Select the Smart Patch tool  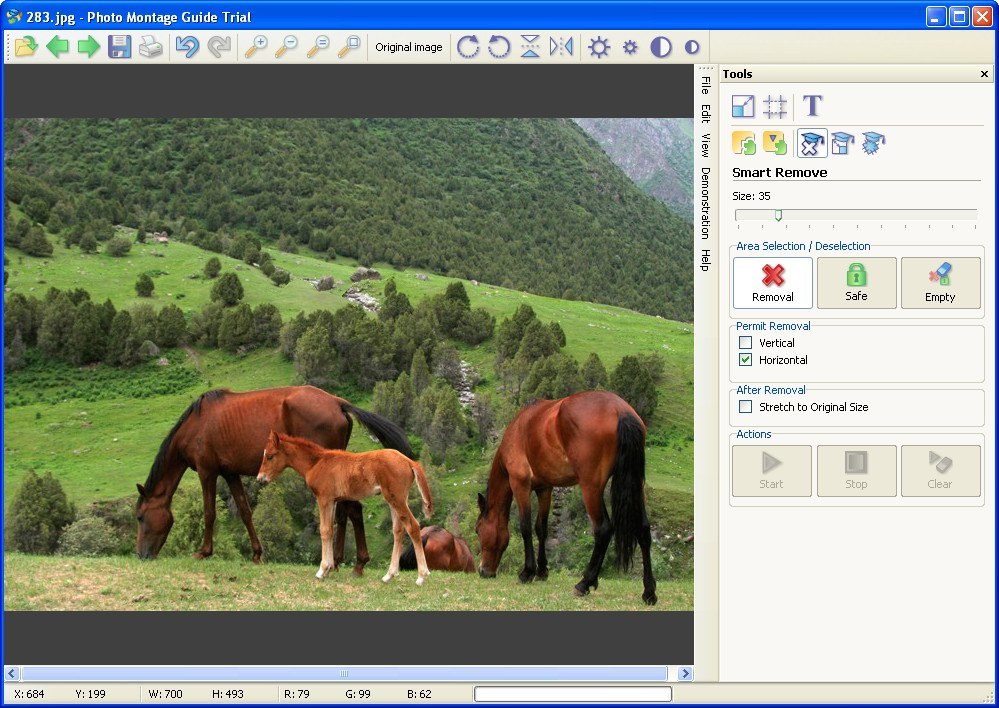click(x=843, y=143)
